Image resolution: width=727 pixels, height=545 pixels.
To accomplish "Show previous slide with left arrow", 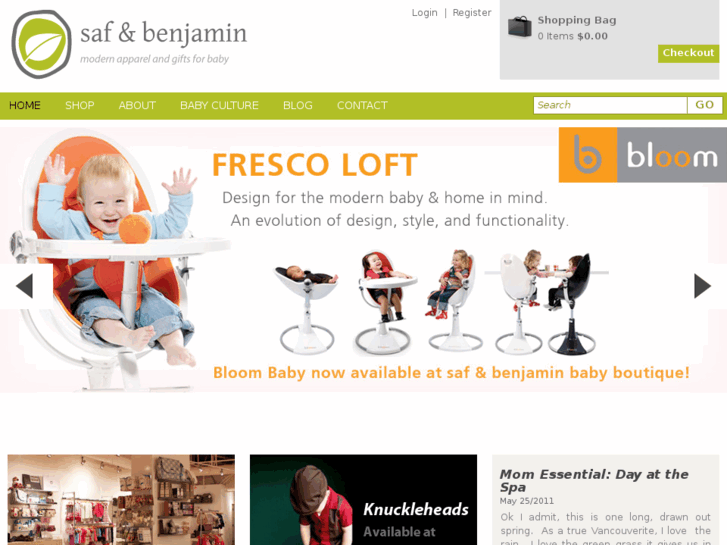I will point(24,286).
